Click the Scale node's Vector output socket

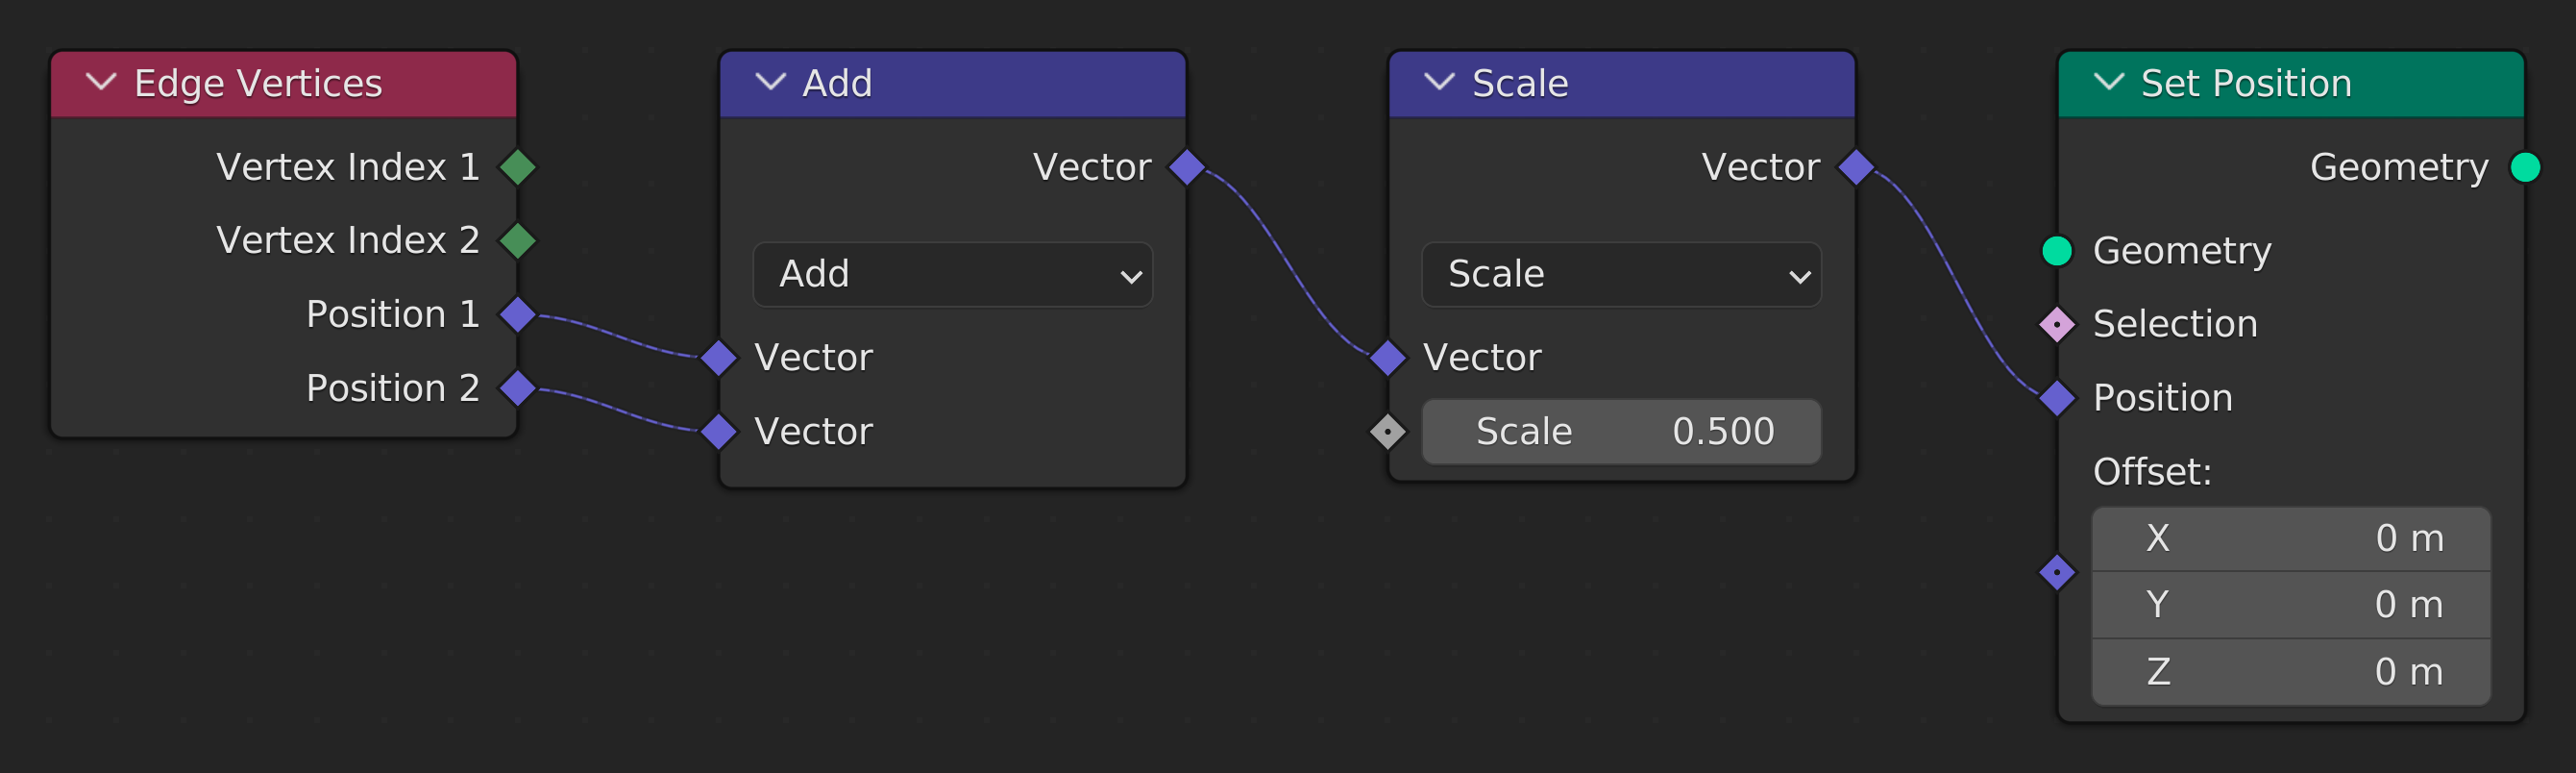click(x=1856, y=167)
